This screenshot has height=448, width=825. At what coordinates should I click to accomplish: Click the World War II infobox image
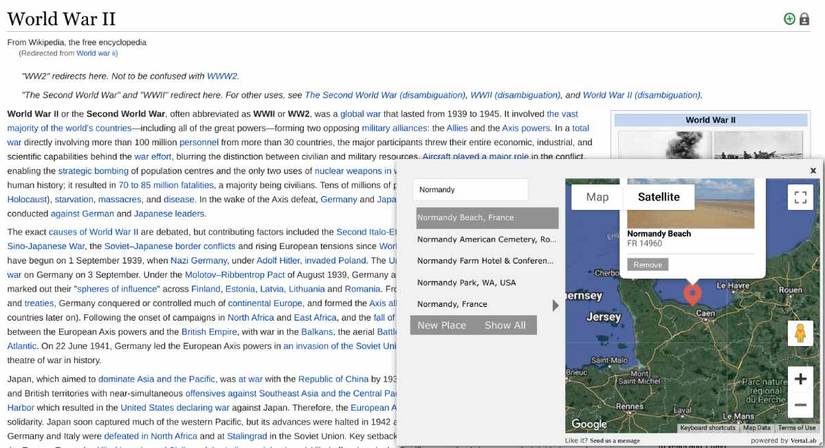710,144
